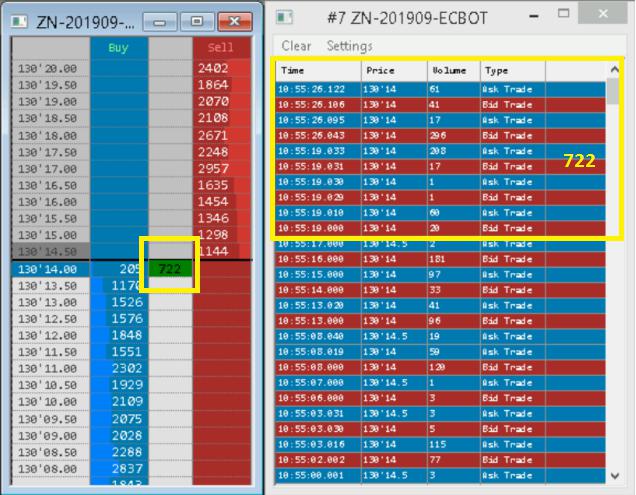This screenshot has height=495, width=636.
Task: Click the Volume column header
Action: click(453, 71)
